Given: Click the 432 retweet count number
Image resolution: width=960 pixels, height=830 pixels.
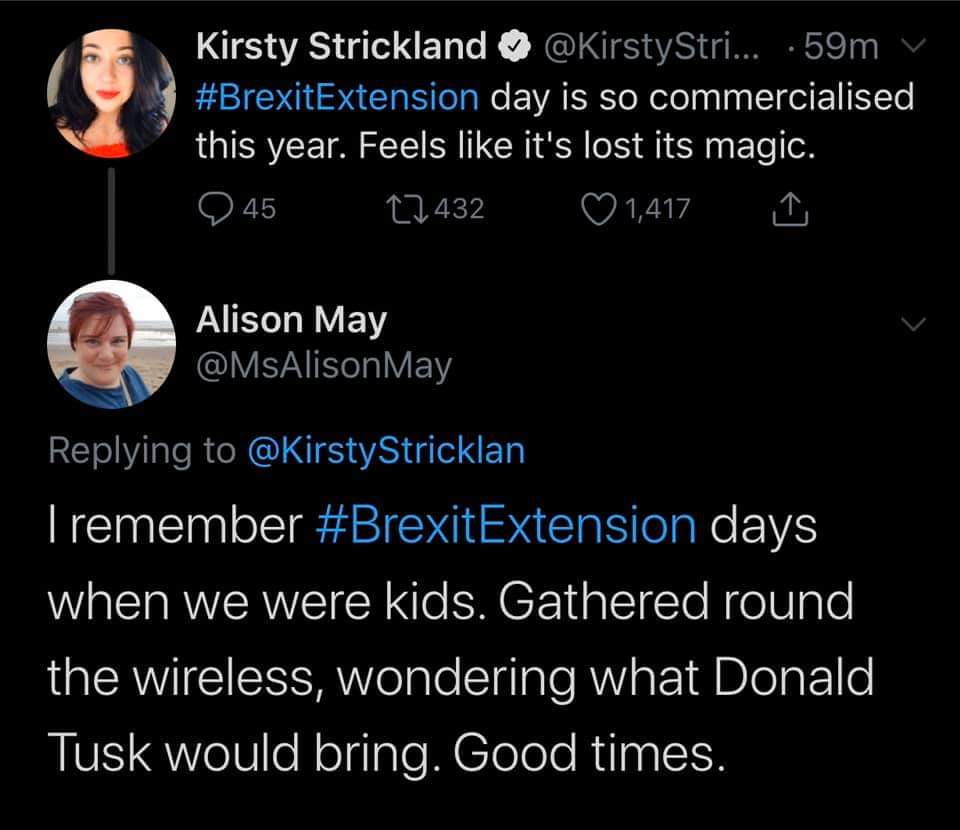Looking at the screenshot, I should coord(460,208).
